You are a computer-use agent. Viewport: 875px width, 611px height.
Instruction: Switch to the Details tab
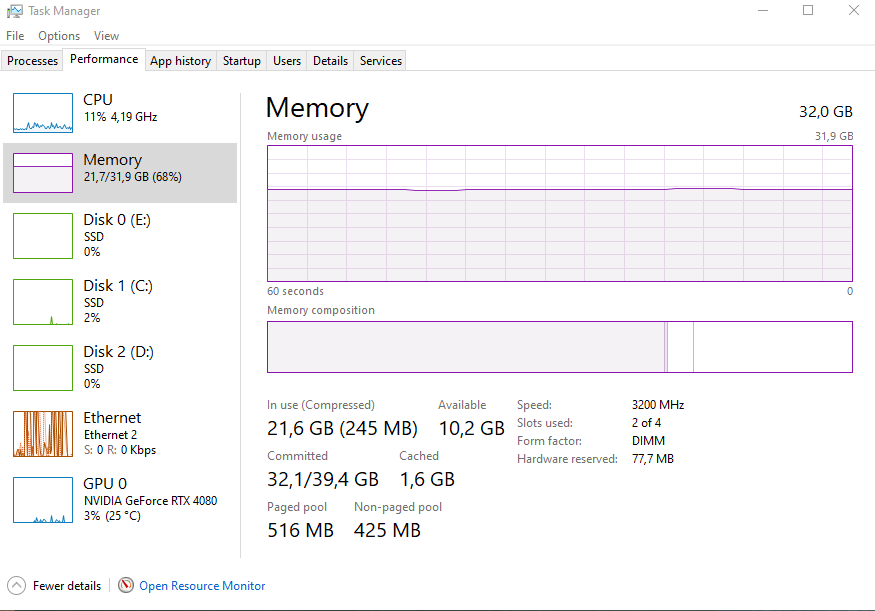[330, 61]
